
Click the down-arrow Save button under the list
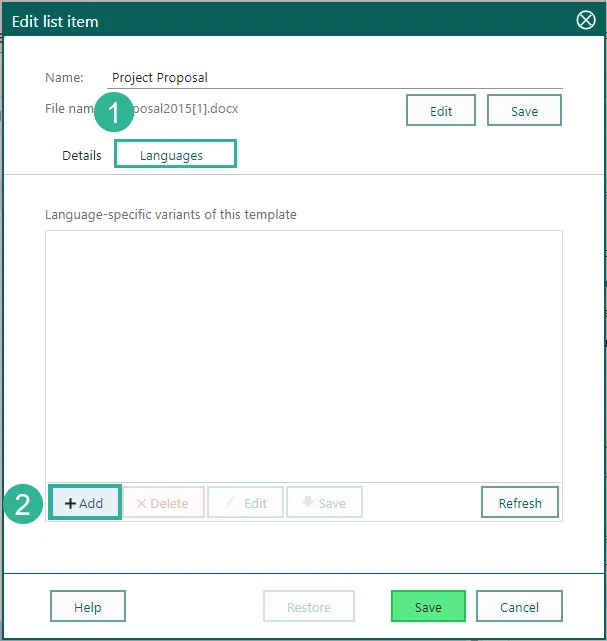pos(324,503)
